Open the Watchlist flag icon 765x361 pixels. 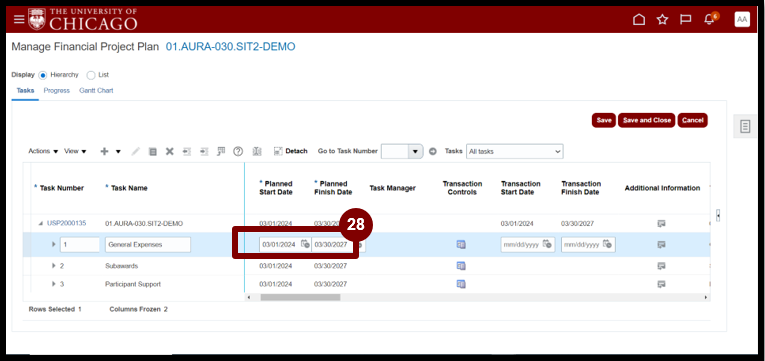pos(685,20)
